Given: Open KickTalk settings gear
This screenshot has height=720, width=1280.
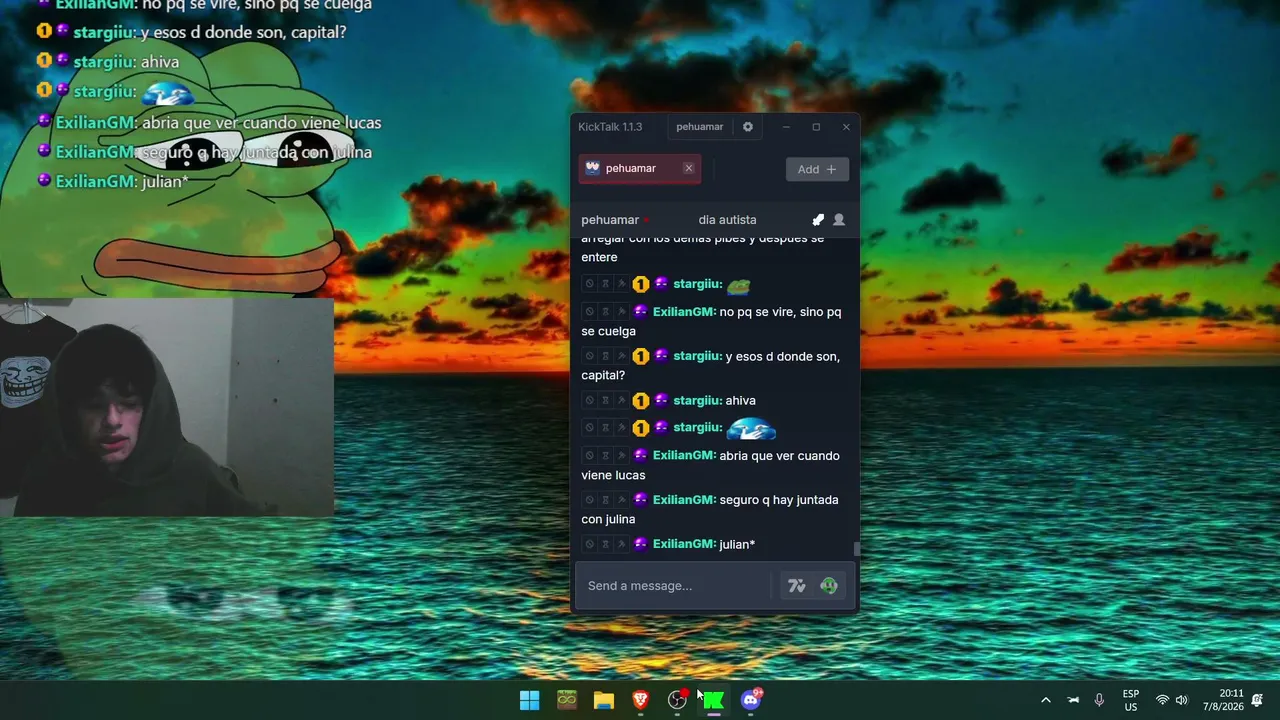Looking at the screenshot, I should point(747,127).
